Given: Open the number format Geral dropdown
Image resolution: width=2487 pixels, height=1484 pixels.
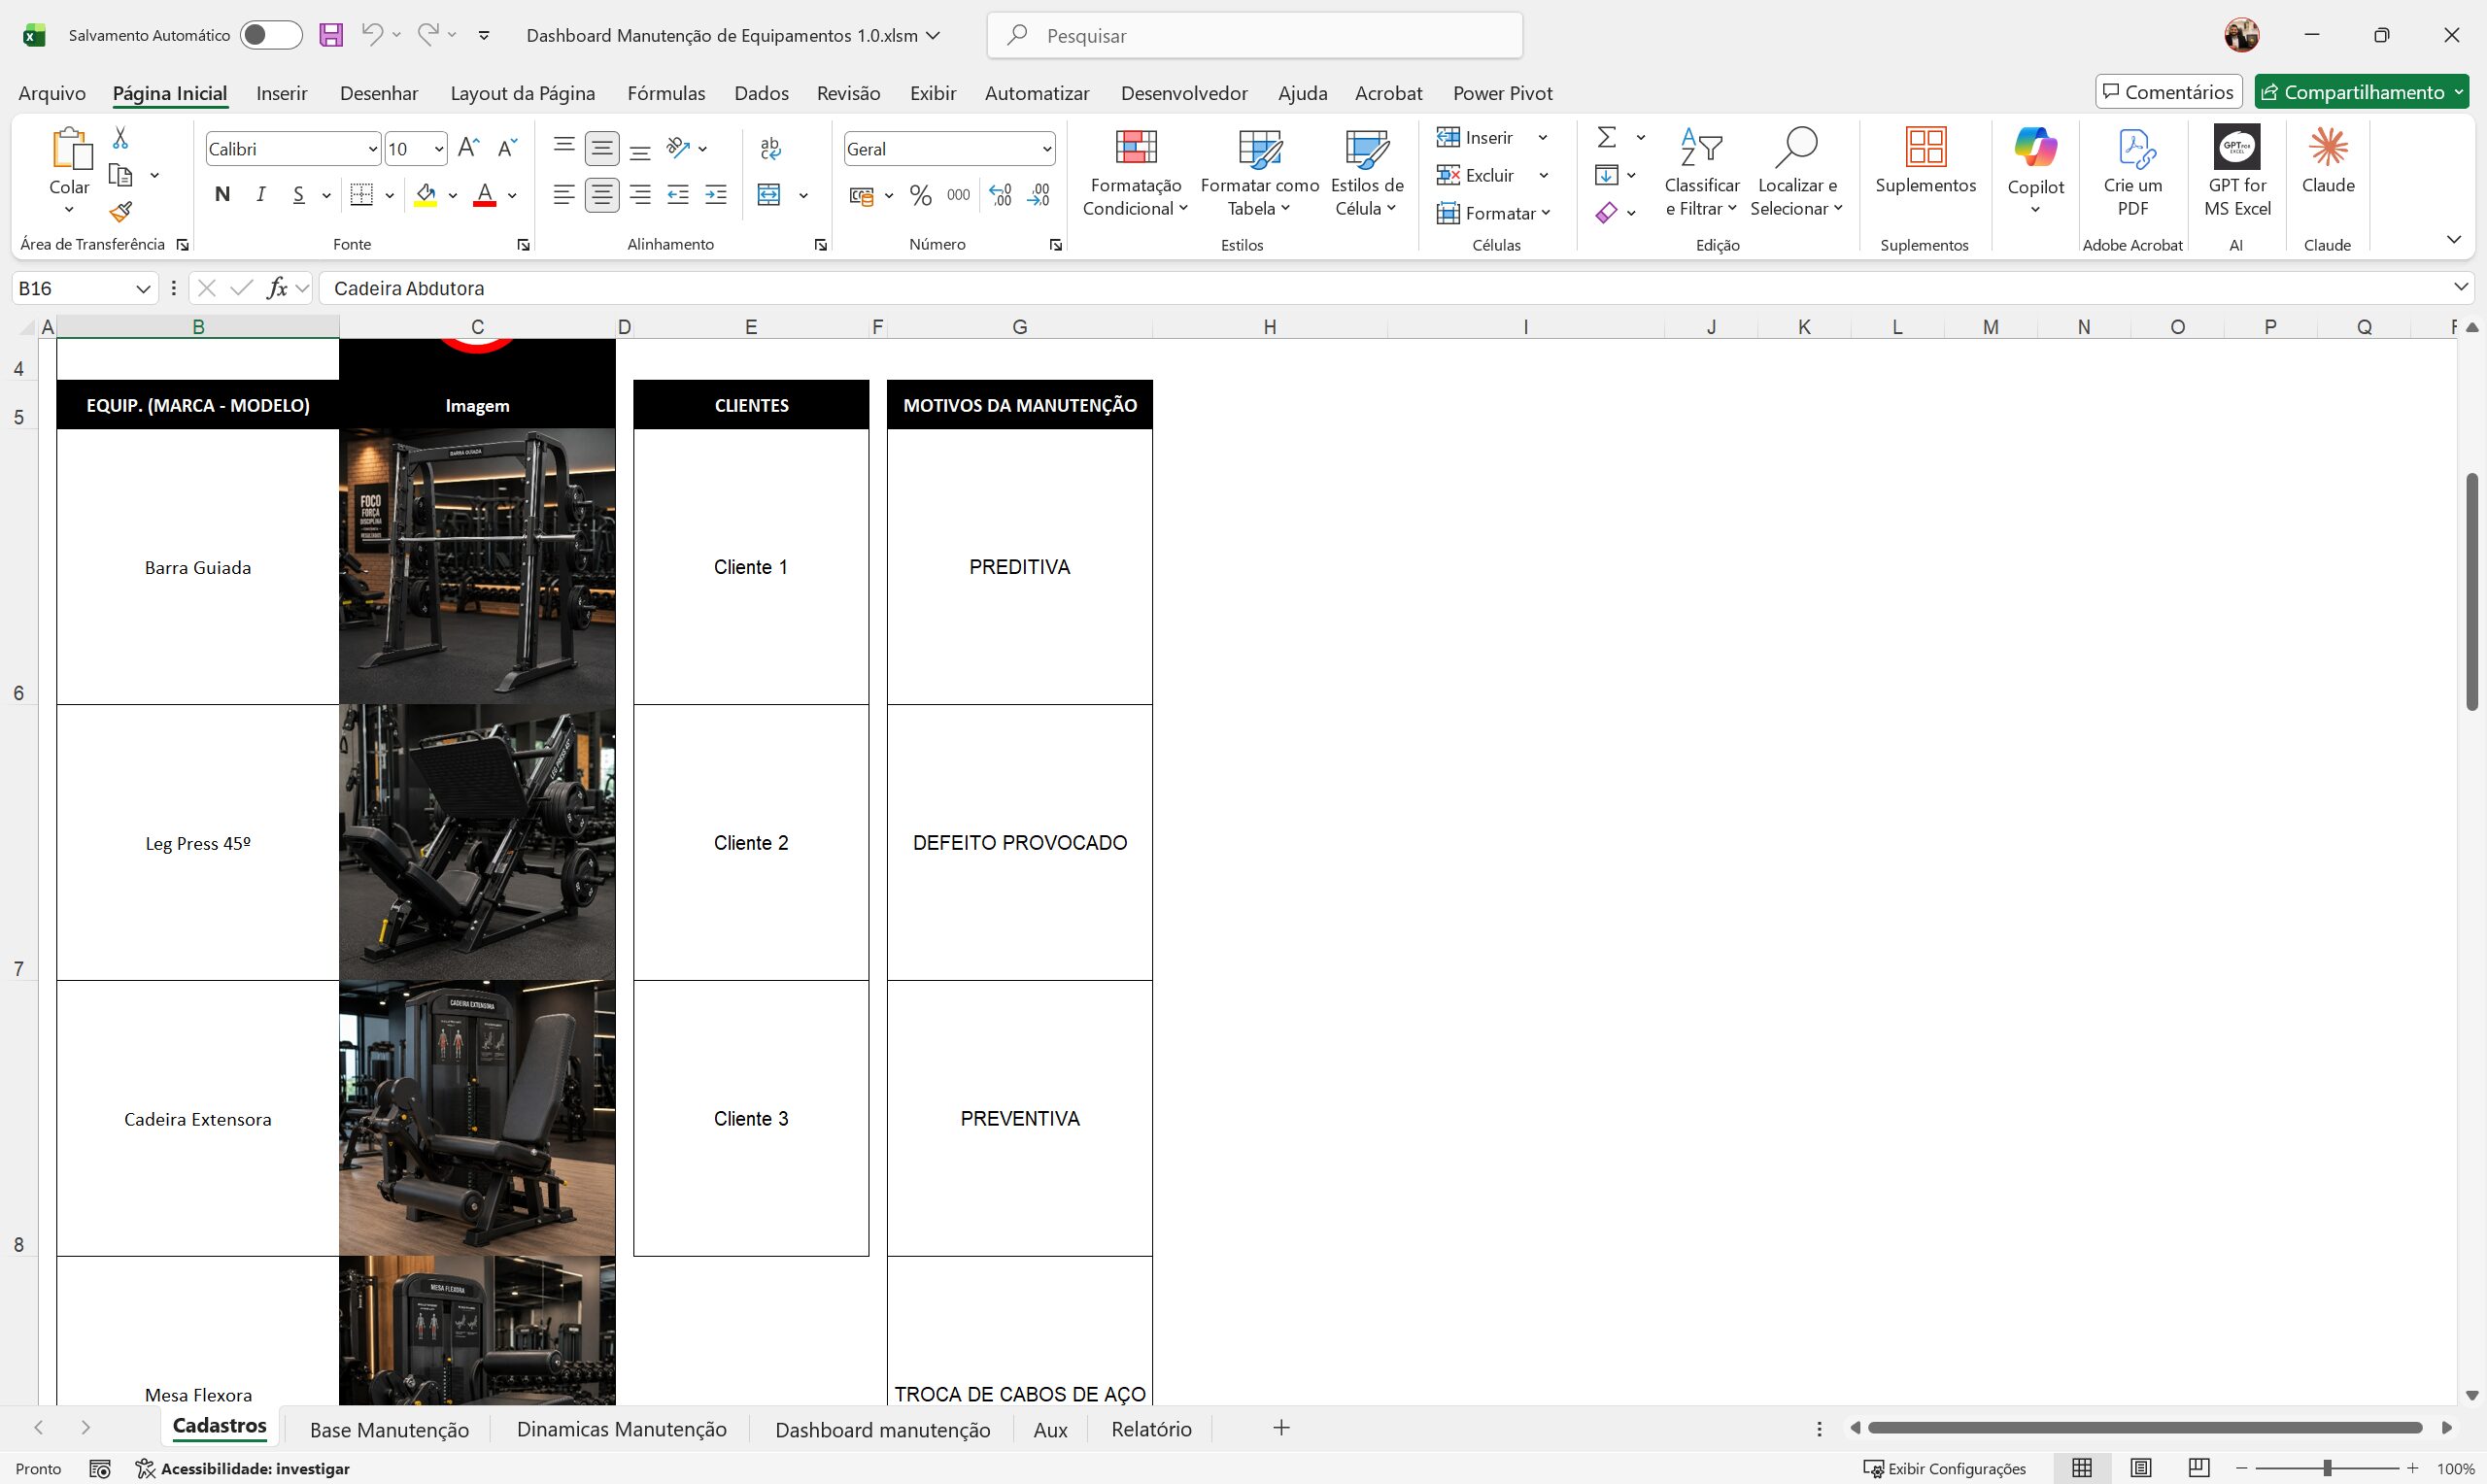Looking at the screenshot, I should tap(1047, 149).
